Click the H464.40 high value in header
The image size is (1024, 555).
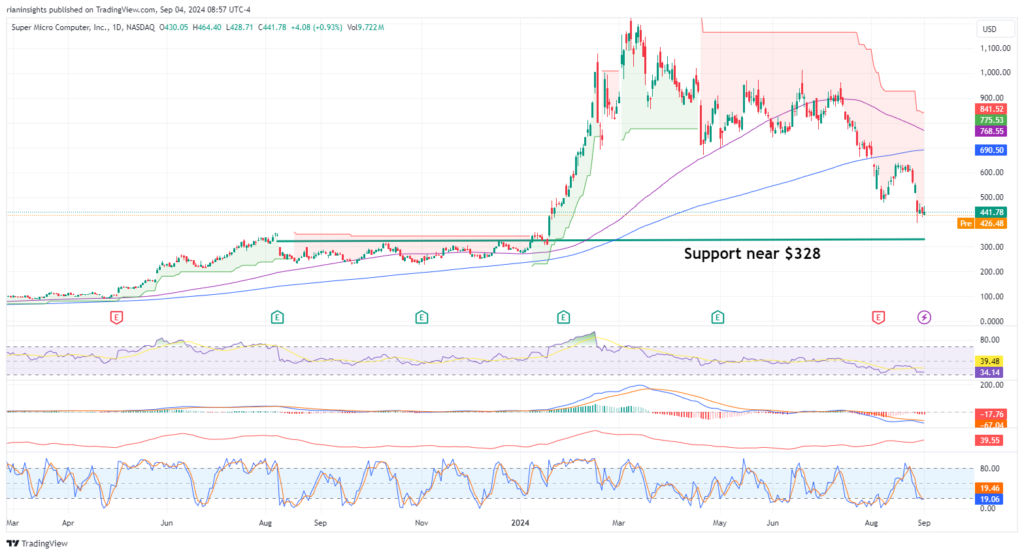click(x=207, y=27)
